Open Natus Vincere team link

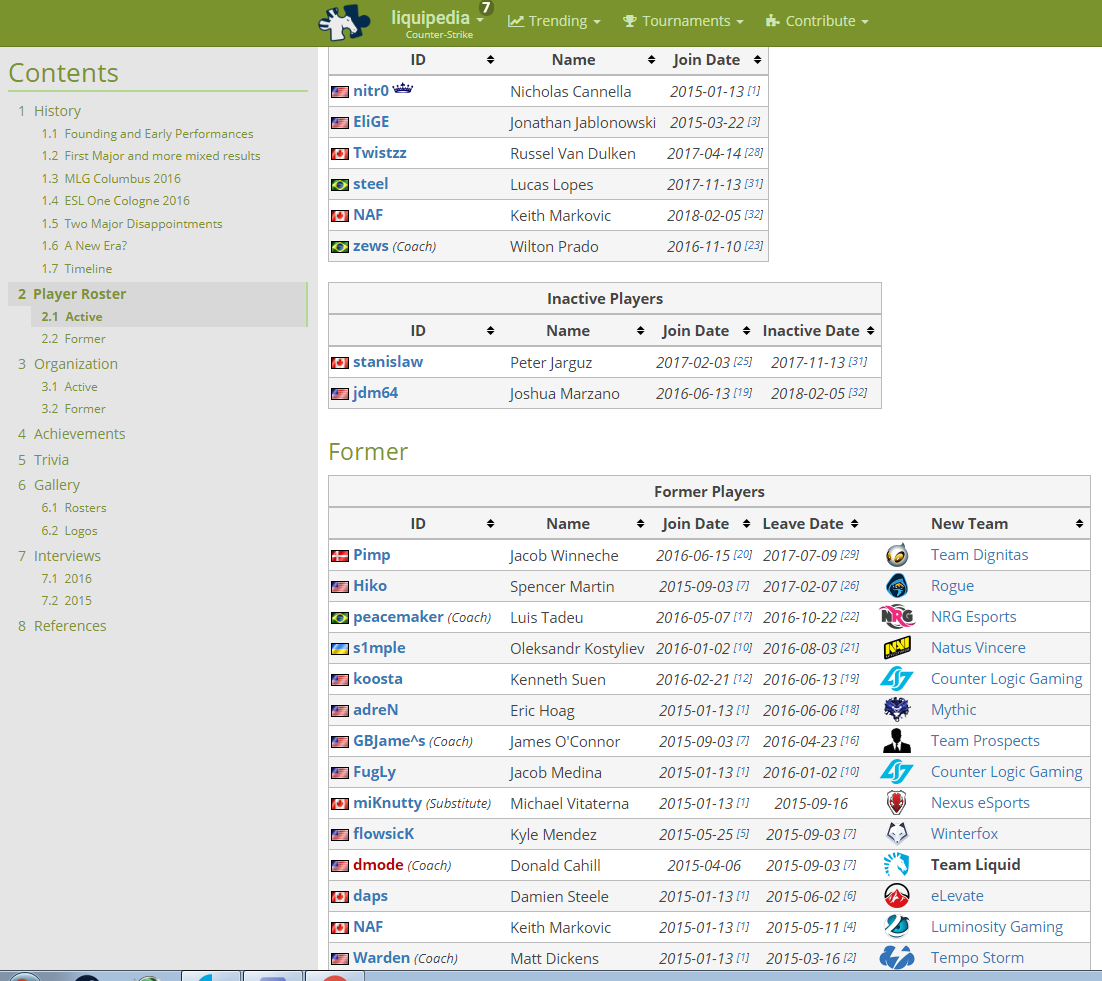coord(978,648)
